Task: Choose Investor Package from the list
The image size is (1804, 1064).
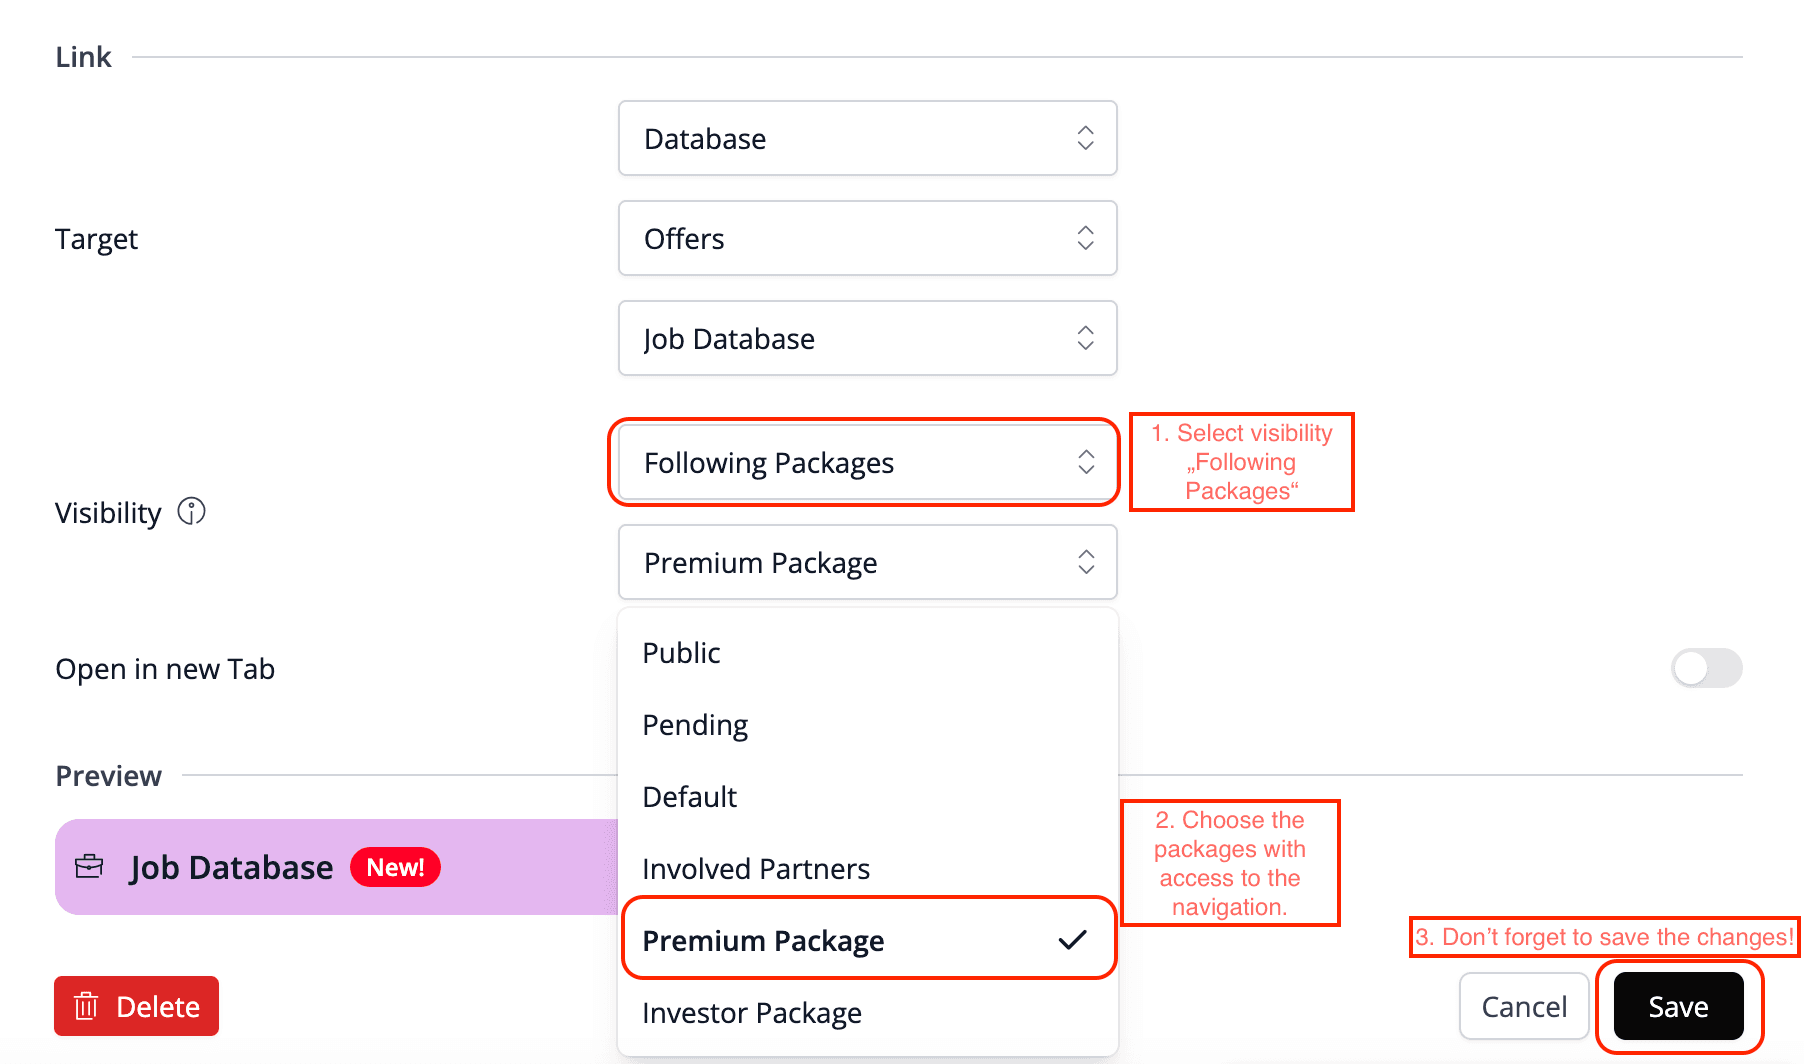Action: coord(752,1013)
